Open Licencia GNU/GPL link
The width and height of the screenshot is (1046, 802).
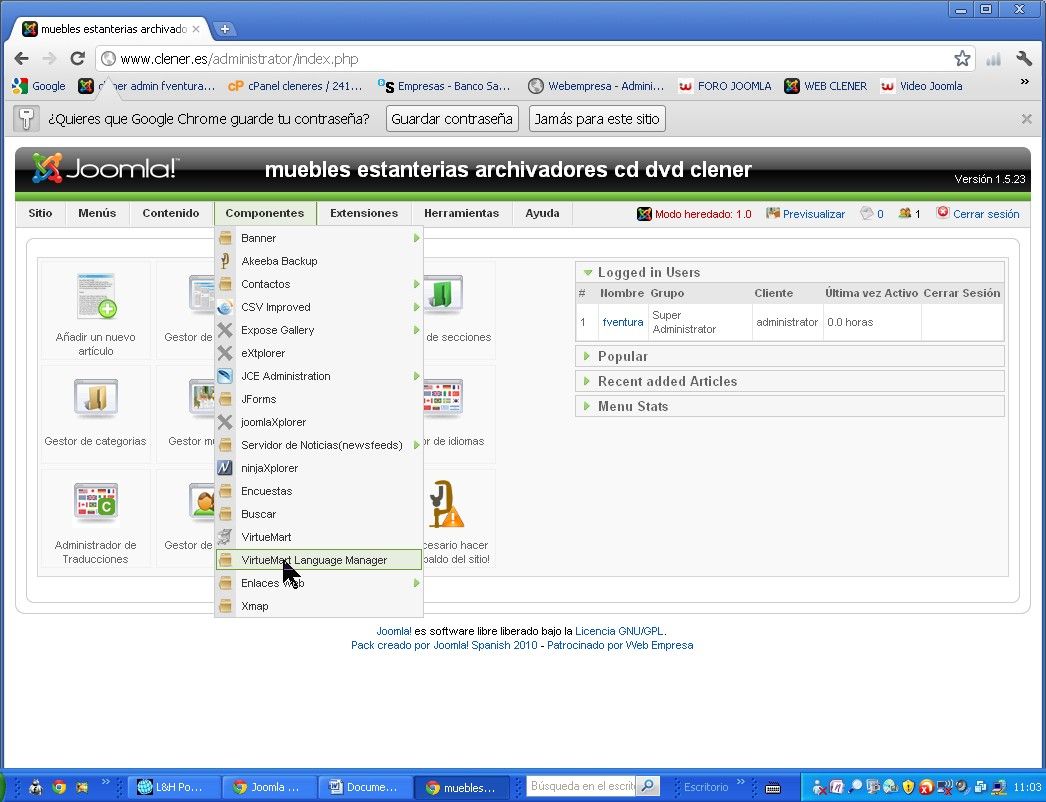[x=619, y=631]
